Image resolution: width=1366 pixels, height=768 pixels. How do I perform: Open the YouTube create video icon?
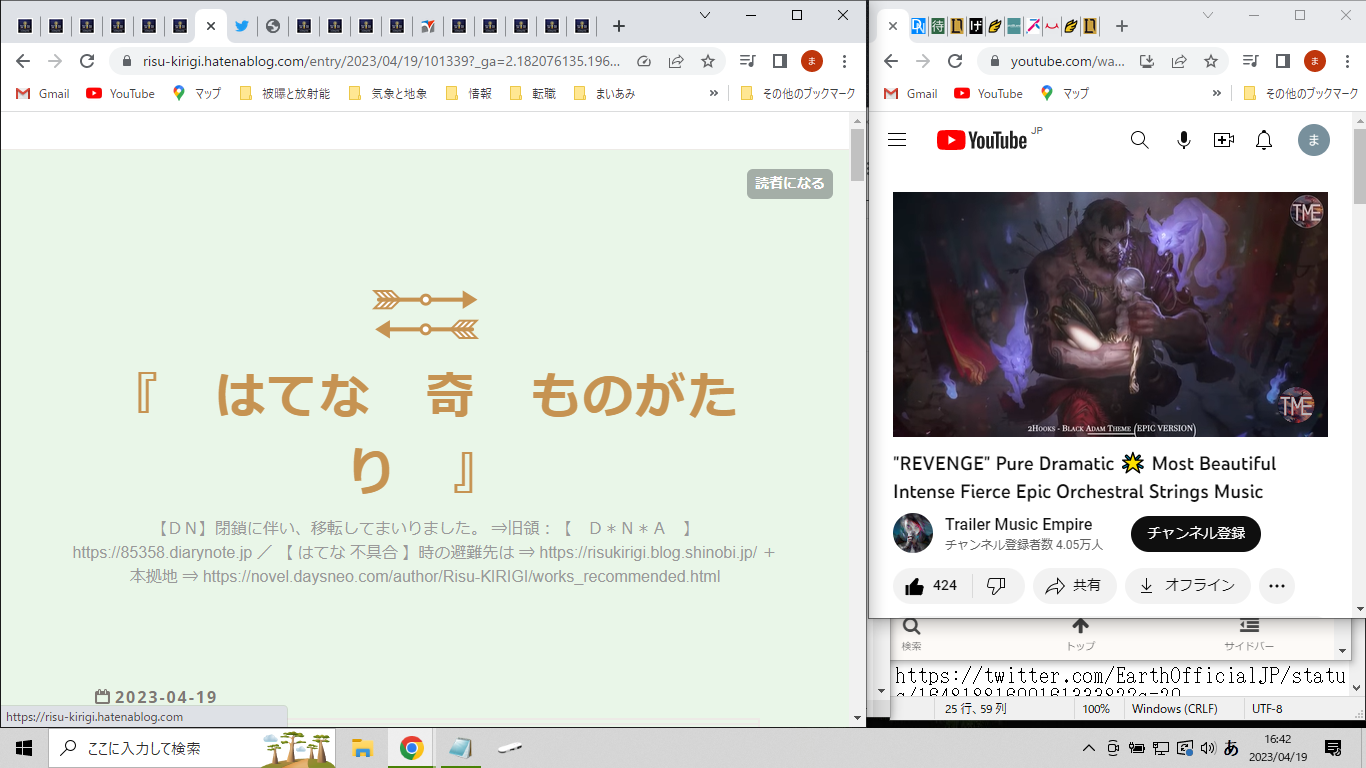pyautogui.click(x=1224, y=140)
